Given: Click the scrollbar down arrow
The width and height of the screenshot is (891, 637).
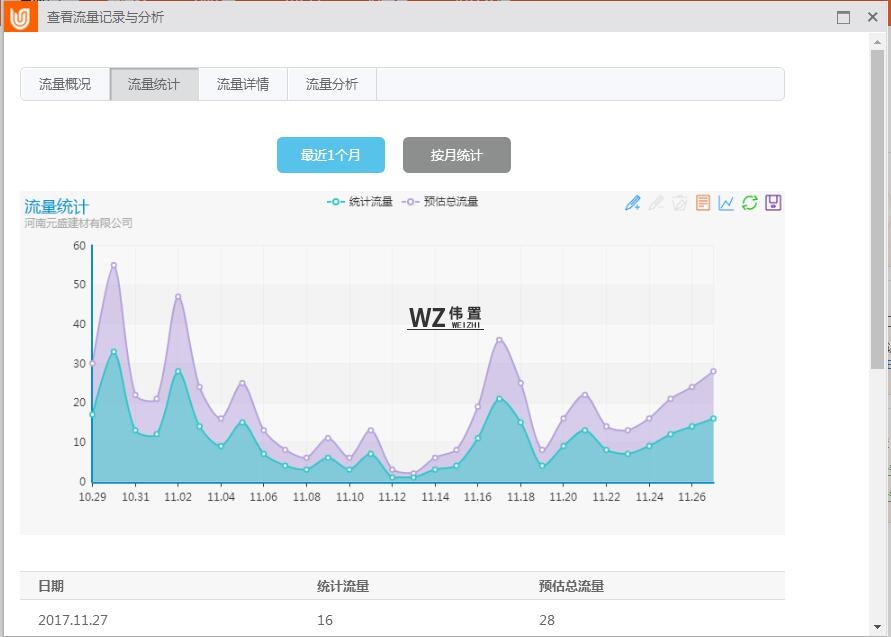Looking at the screenshot, I should (x=877, y=626).
